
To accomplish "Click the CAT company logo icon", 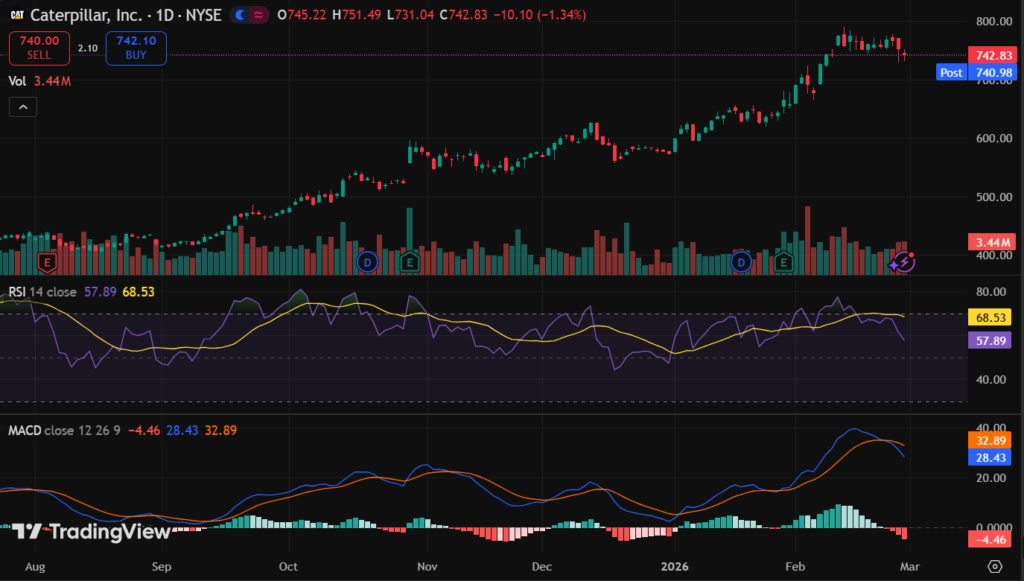I will point(17,16).
